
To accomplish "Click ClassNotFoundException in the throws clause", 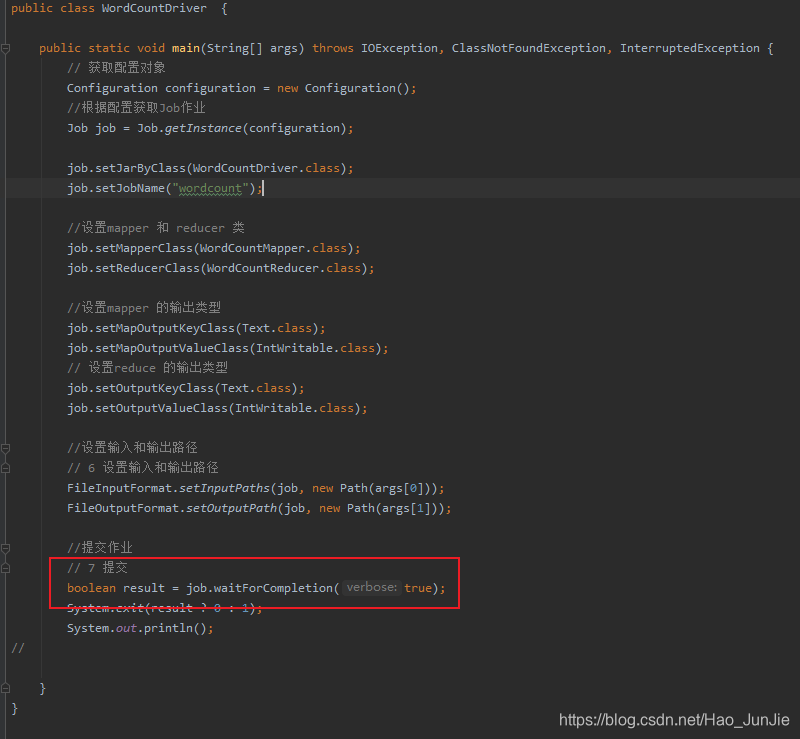I will 529,48.
